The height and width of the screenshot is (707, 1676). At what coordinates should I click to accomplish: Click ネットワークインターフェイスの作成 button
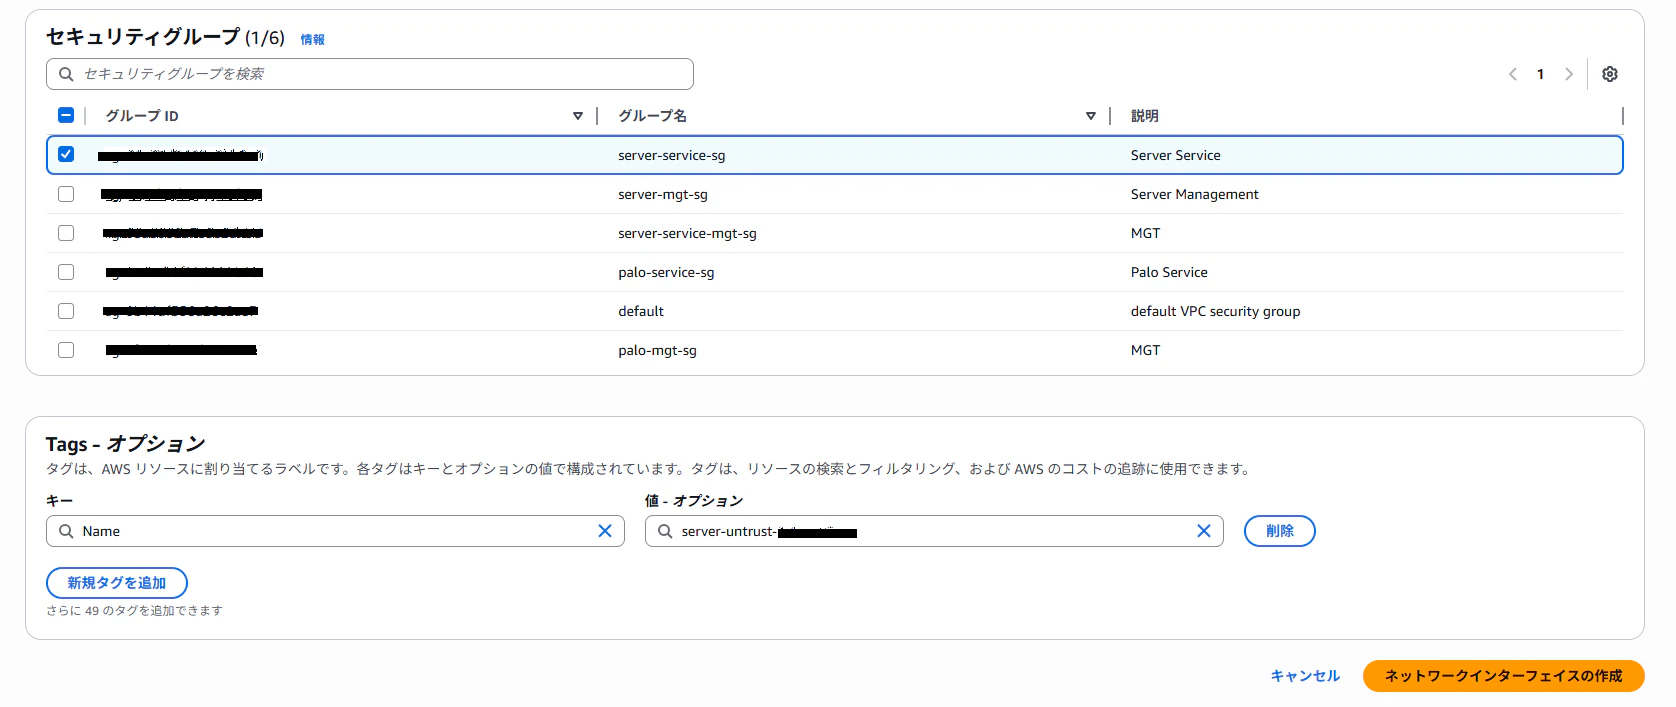pyautogui.click(x=1504, y=676)
